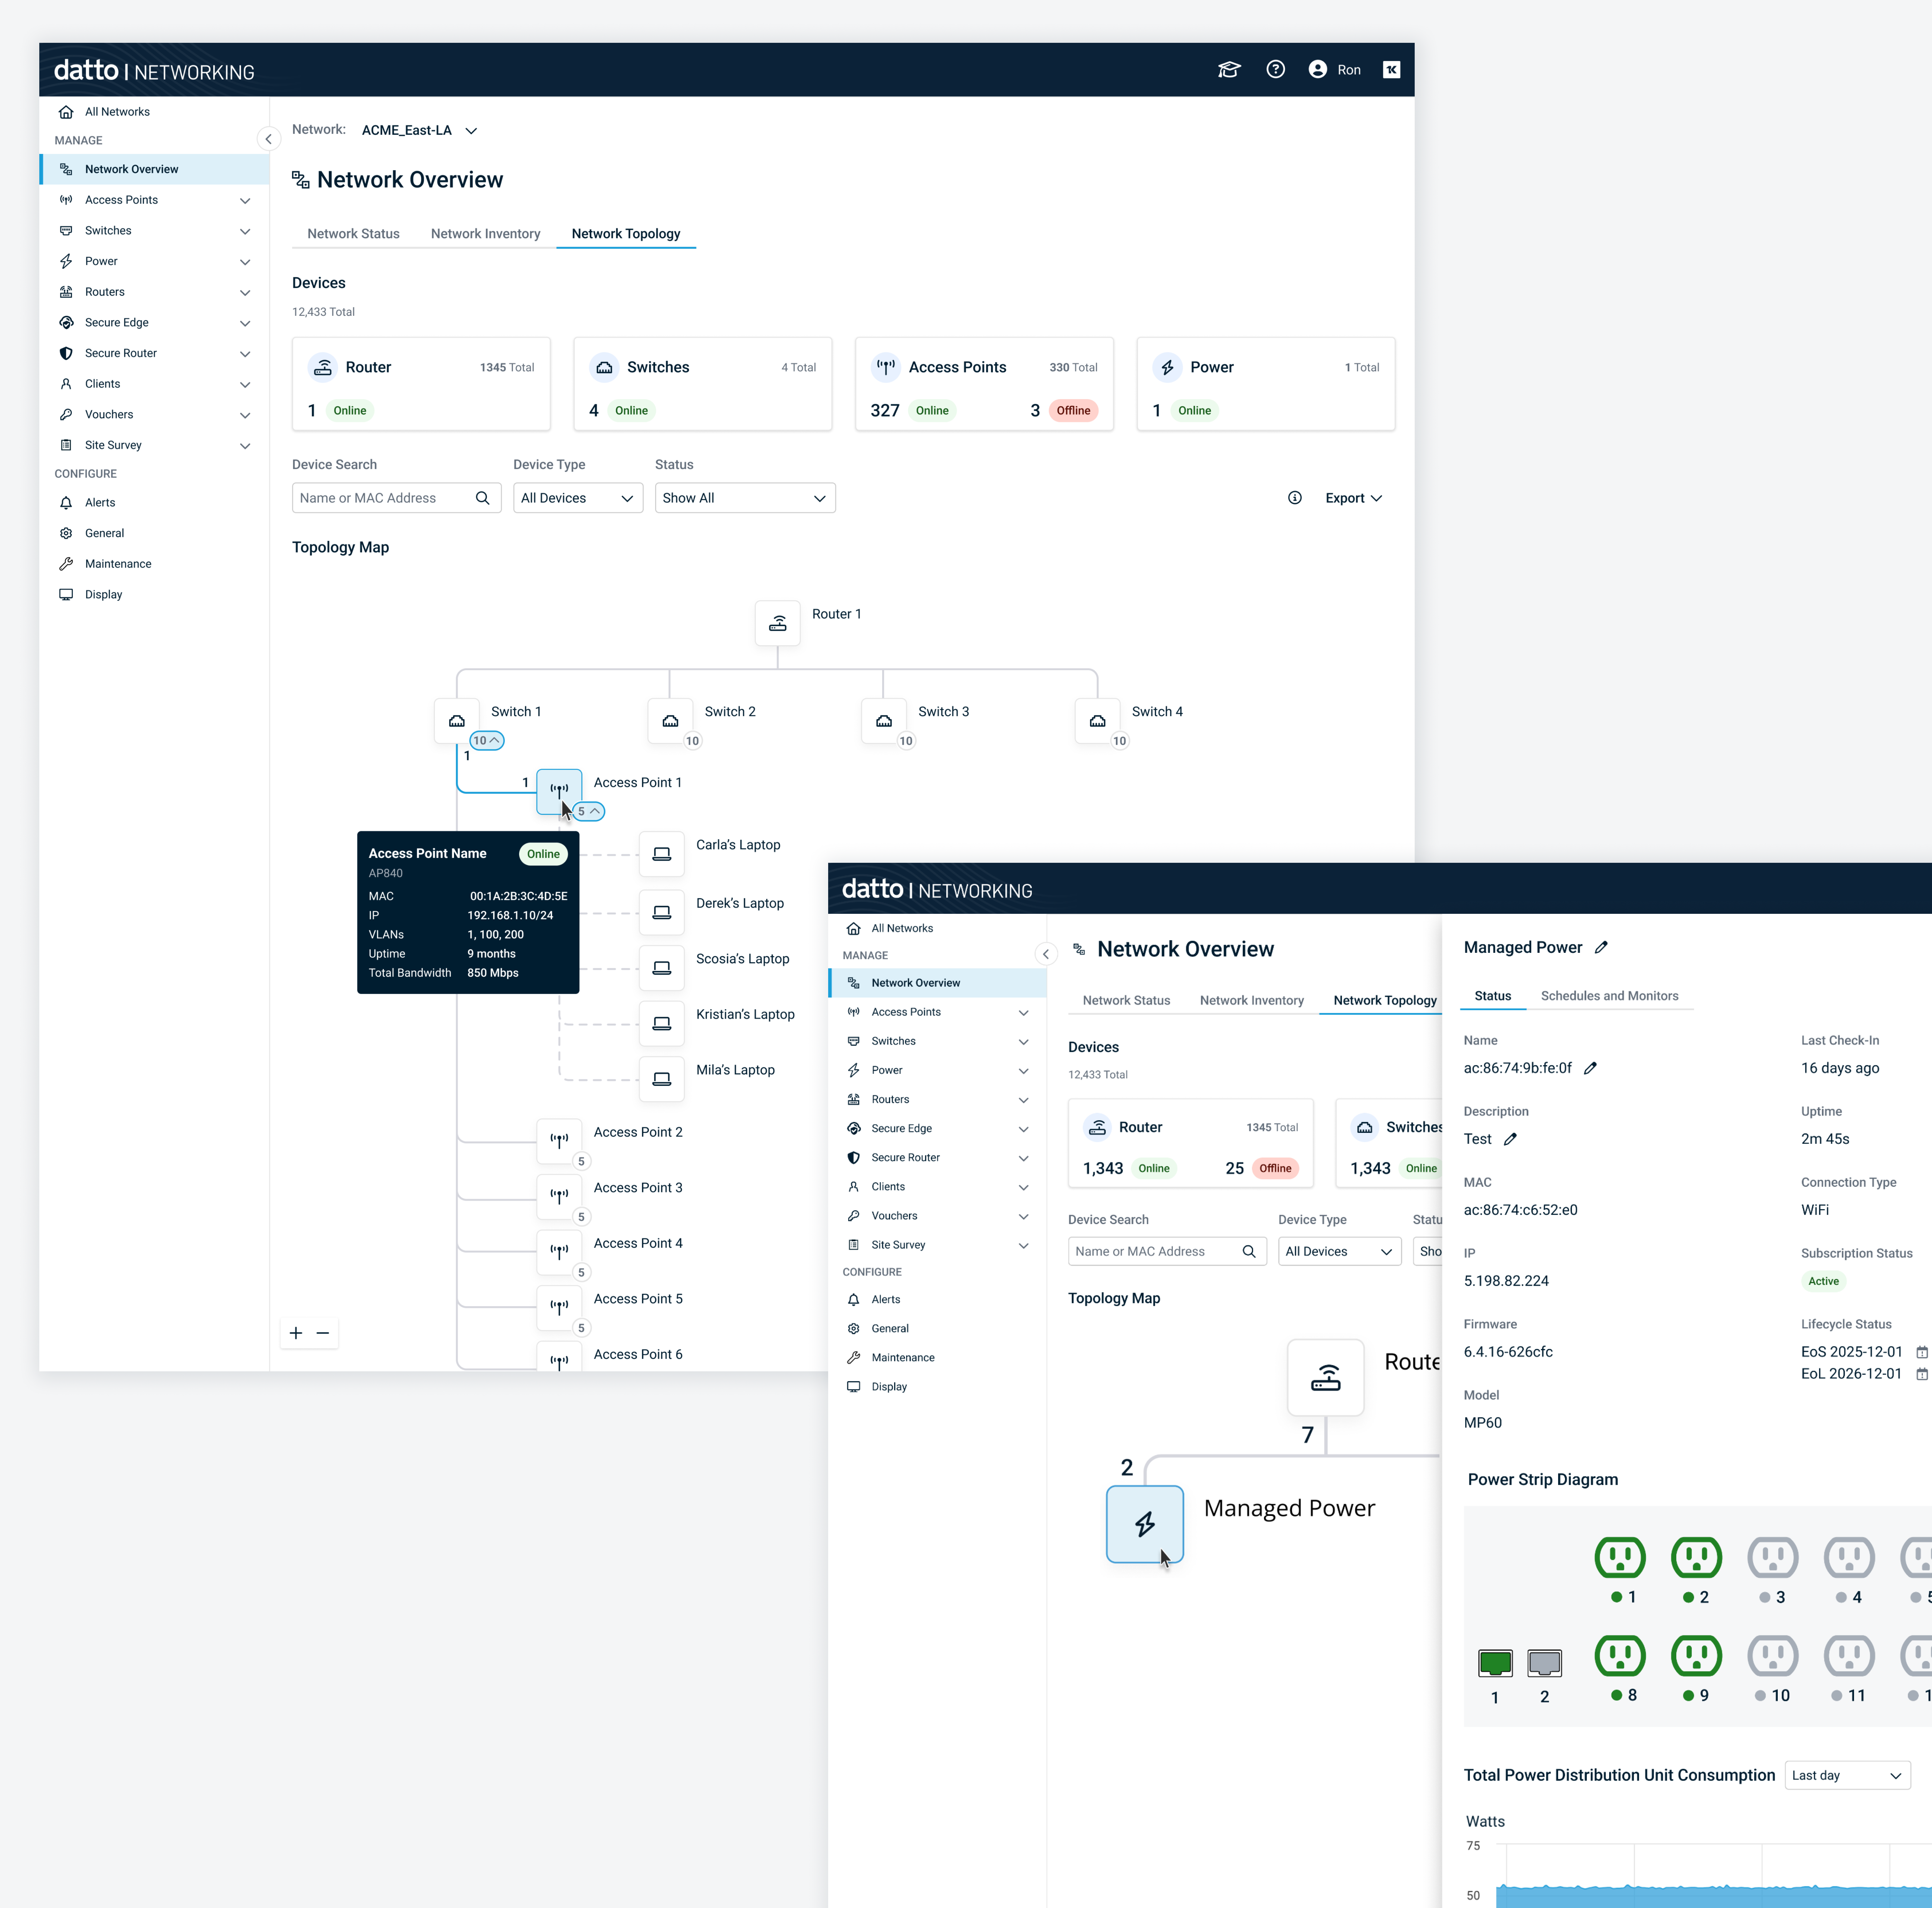Collapse Switch 1 children badge
This screenshot has width=1932, height=1908.
pyautogui.click(x=487, y=741)
